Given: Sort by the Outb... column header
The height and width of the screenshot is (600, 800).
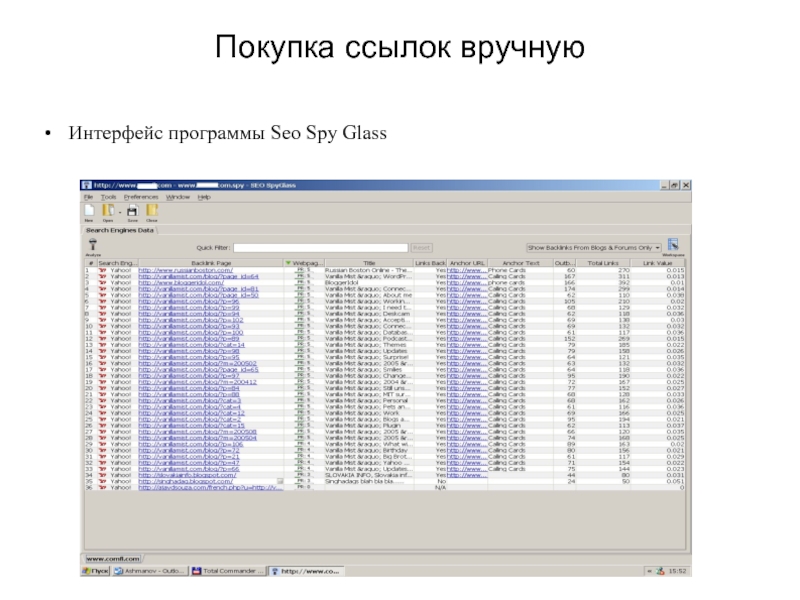Looking at the screenshot, I should click(x=565, y=263).
